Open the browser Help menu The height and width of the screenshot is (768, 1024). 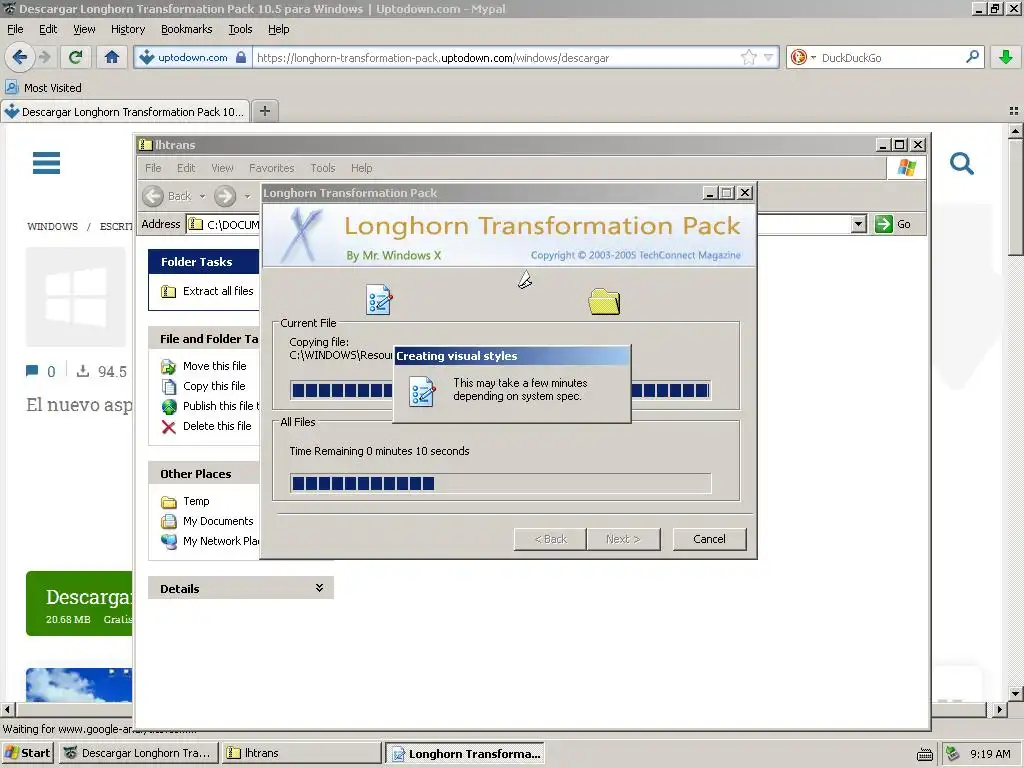[x=279, y=29]
